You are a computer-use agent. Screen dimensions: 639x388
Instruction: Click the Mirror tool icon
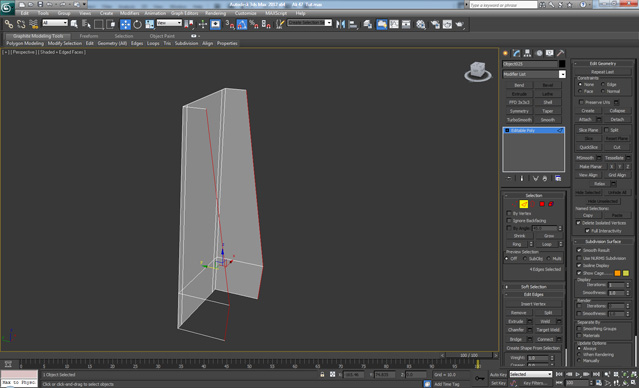click(x=341, y=24)
